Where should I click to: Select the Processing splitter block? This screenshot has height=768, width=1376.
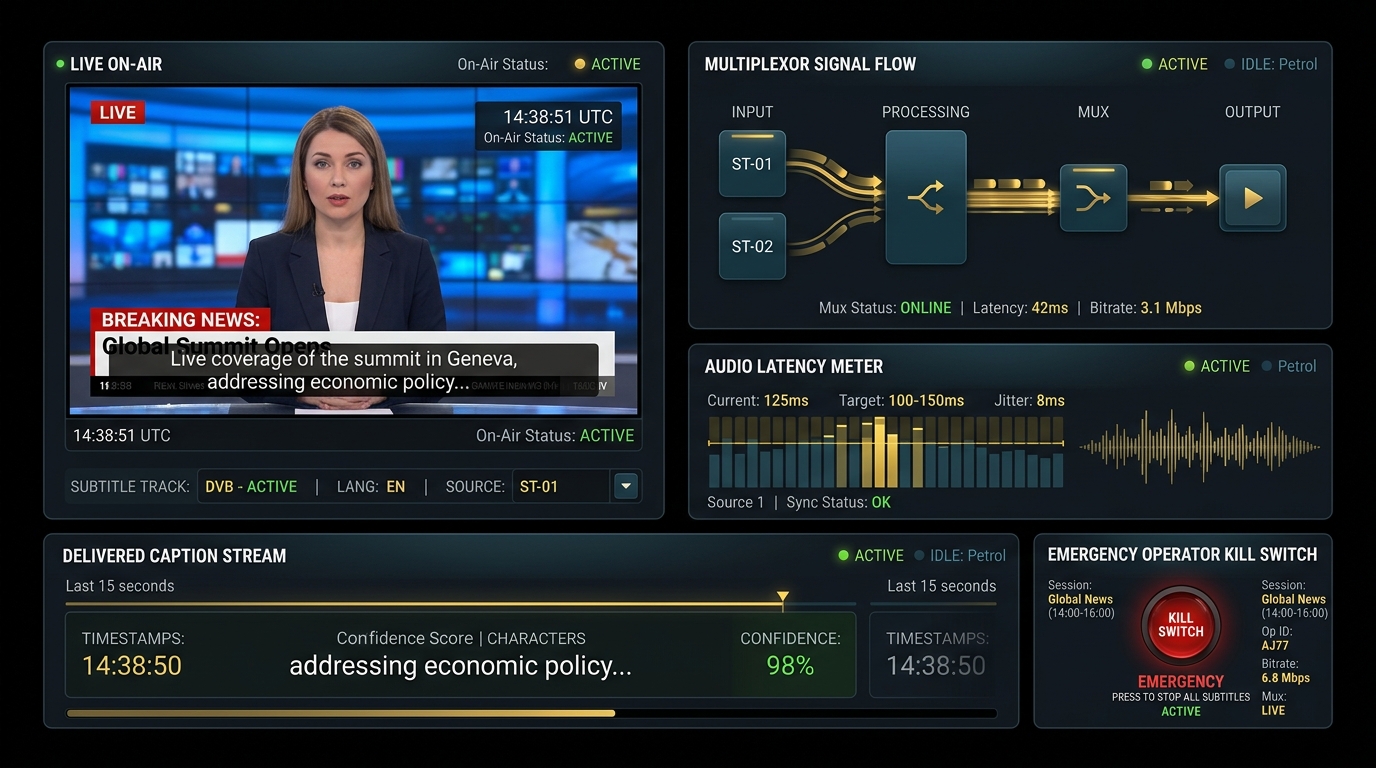click(x=926, y=197)
